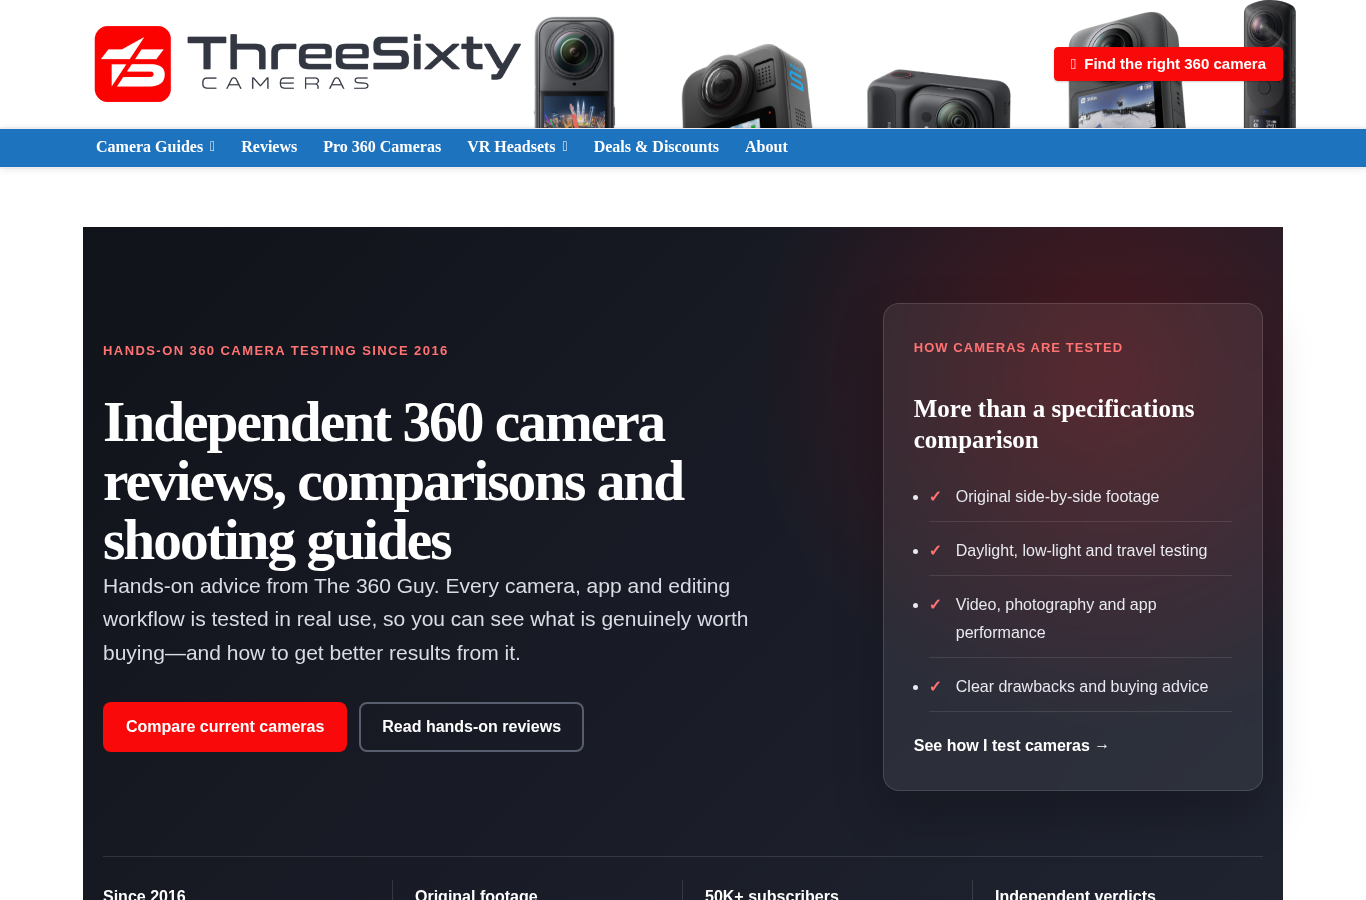Open the About page
This screenshot has width=1366, height=900.
[766, 147]
